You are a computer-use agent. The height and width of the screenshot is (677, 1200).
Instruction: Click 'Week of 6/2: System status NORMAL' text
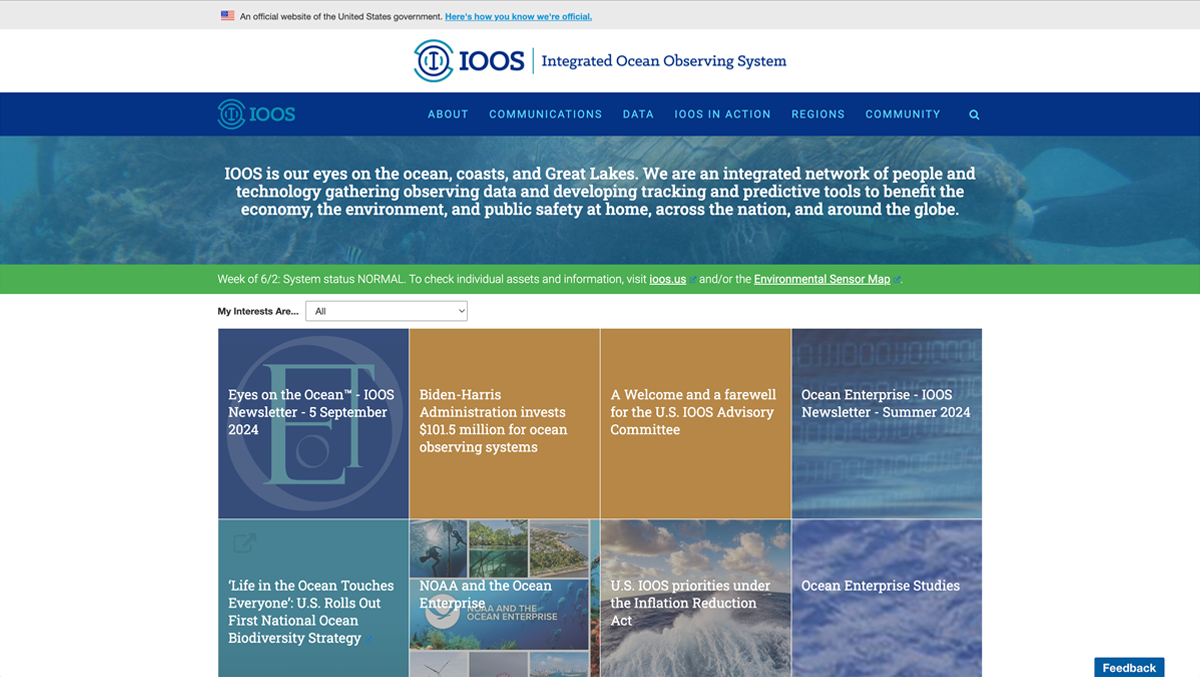click(311, 280)
